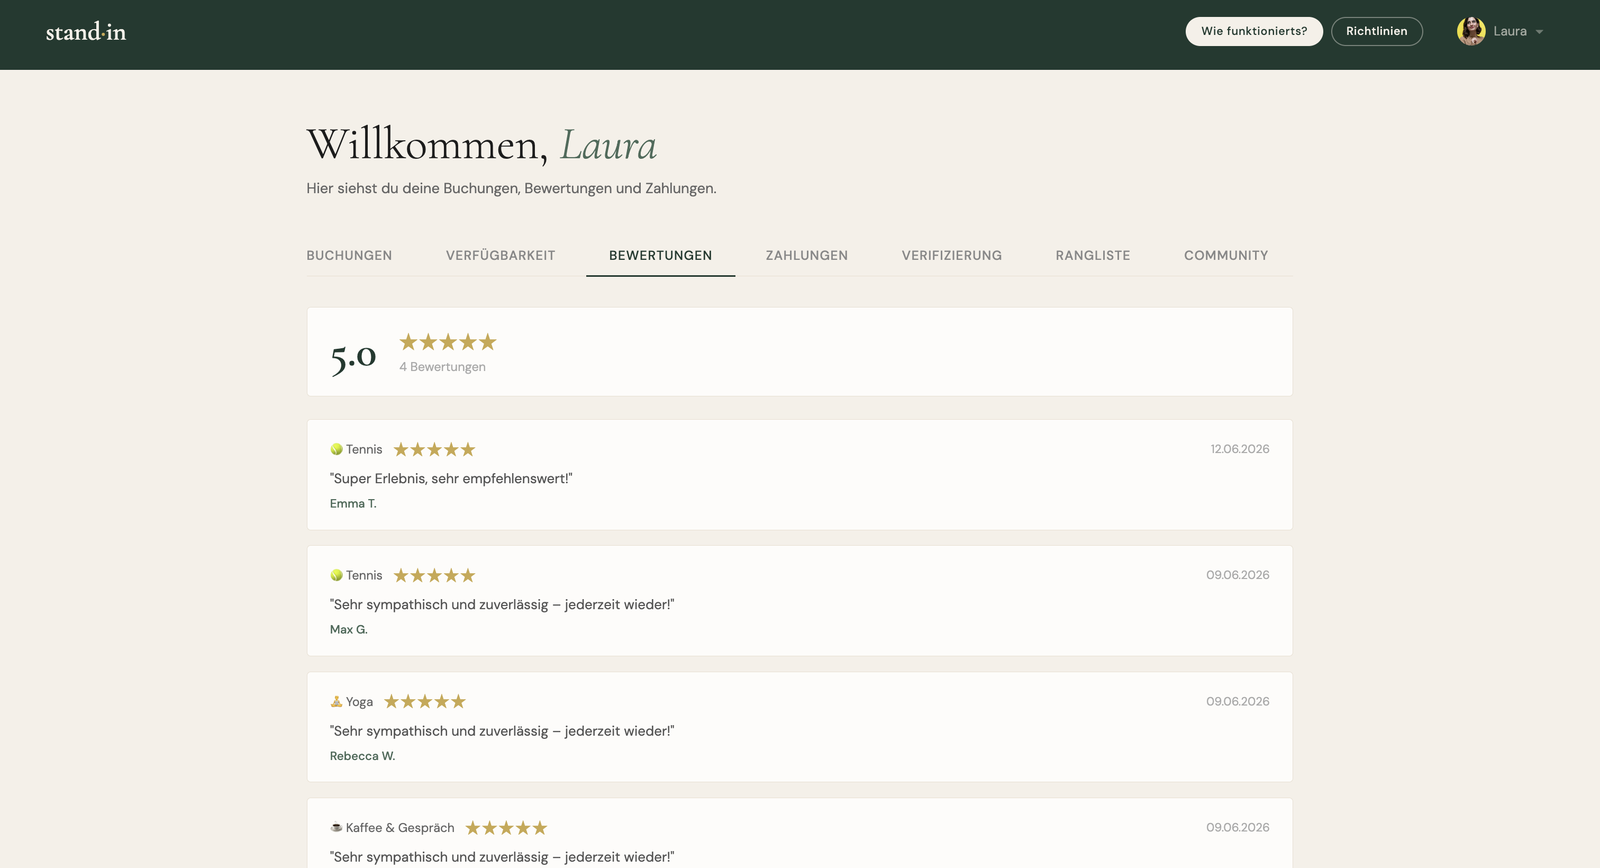Open the Verifizierung tab
The width and height of the screenshot is (1600, 868).
[x=952, y=256]
